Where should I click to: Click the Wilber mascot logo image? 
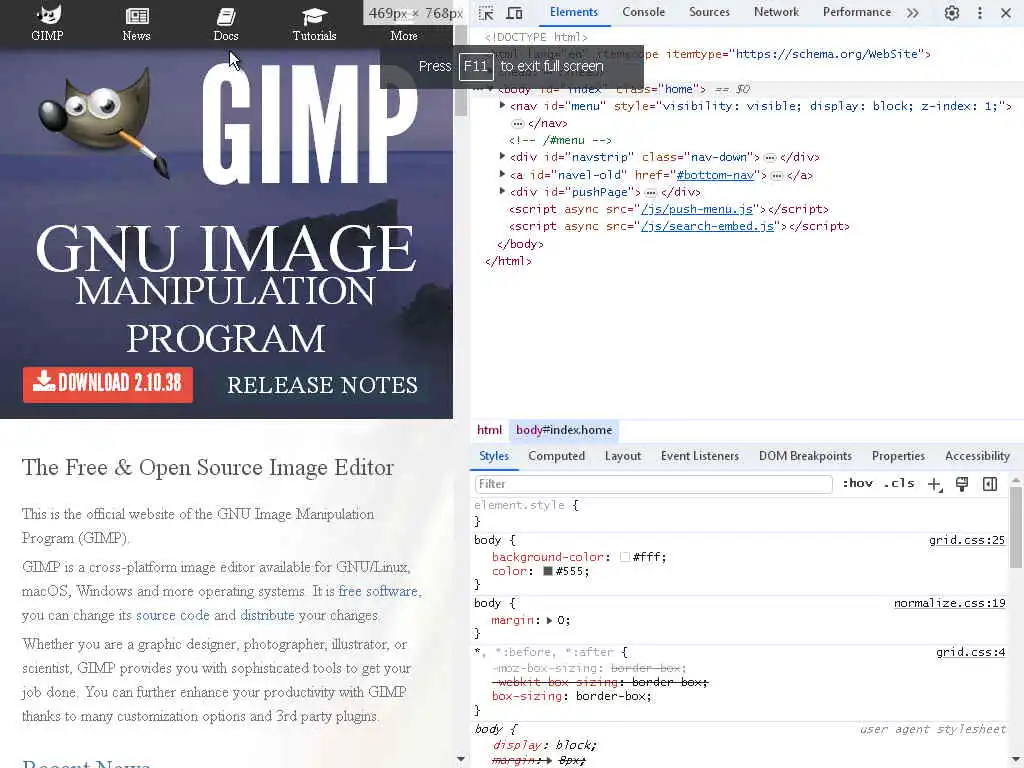click(x=103, y=123)
